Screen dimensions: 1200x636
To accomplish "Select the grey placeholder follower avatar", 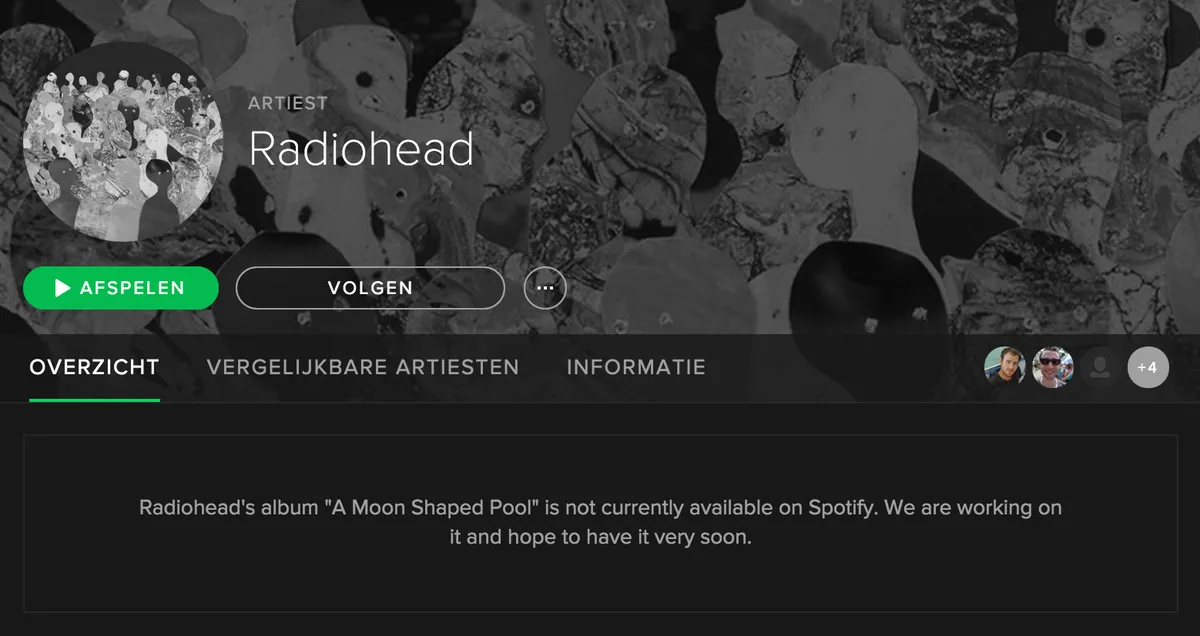I will (x=1100, y=368).
